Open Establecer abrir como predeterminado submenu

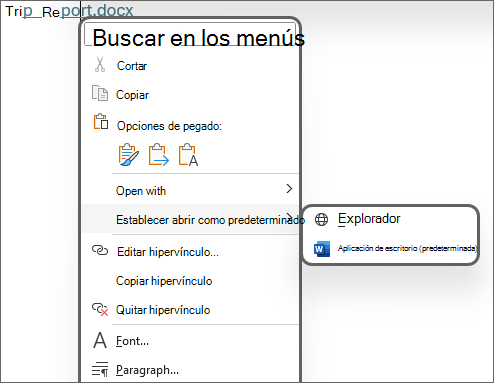coord(190,219)
